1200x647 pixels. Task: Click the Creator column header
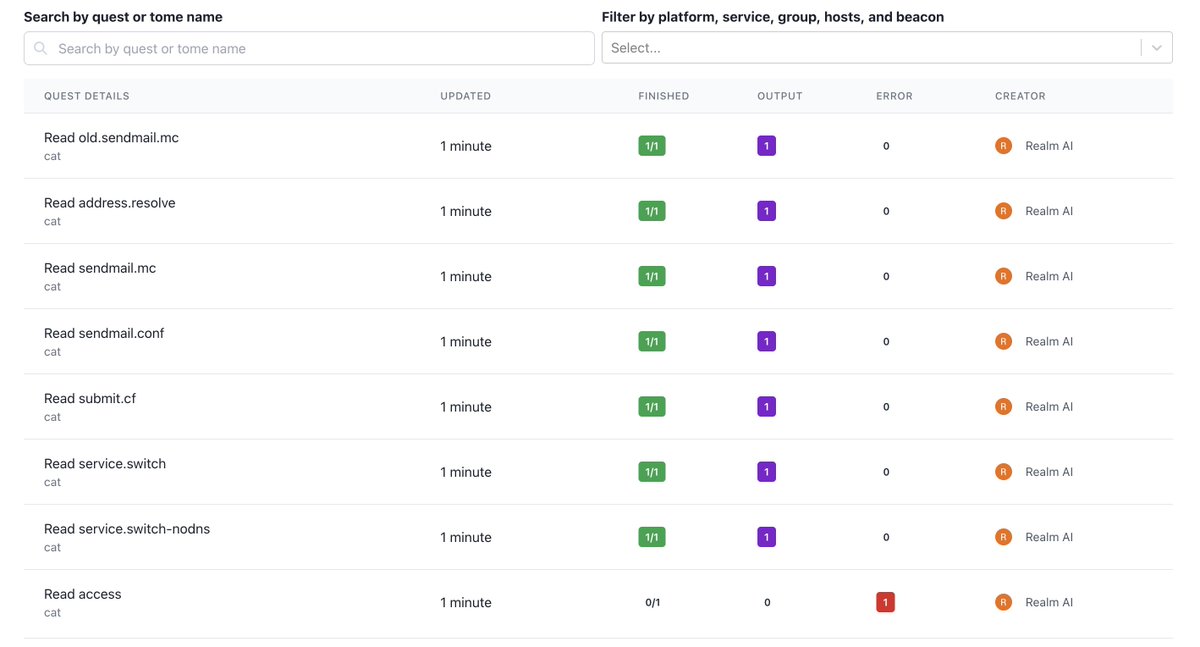[1020, 96]
